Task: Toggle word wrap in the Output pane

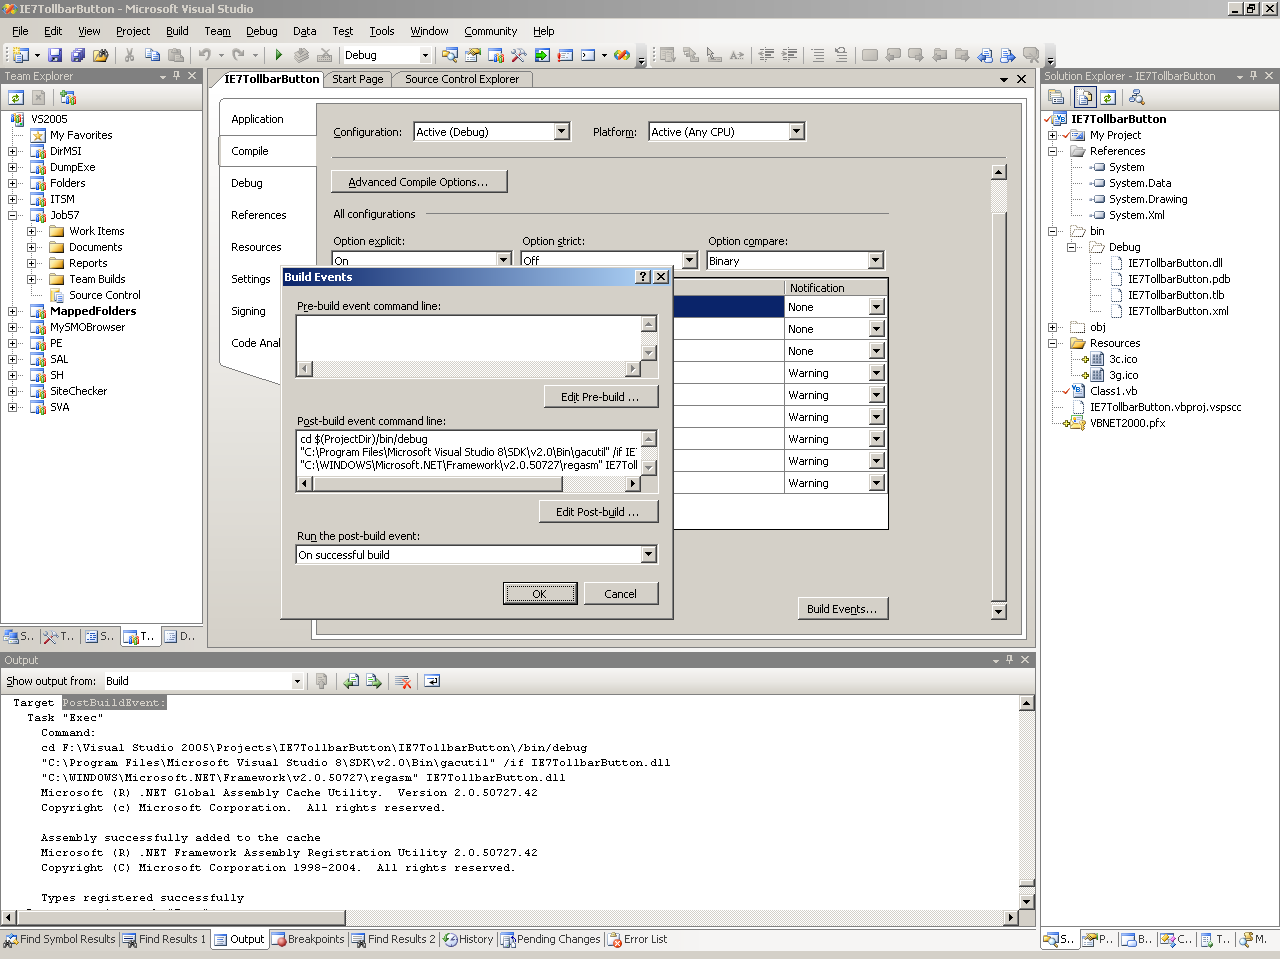Action: [x=432, y=681]
